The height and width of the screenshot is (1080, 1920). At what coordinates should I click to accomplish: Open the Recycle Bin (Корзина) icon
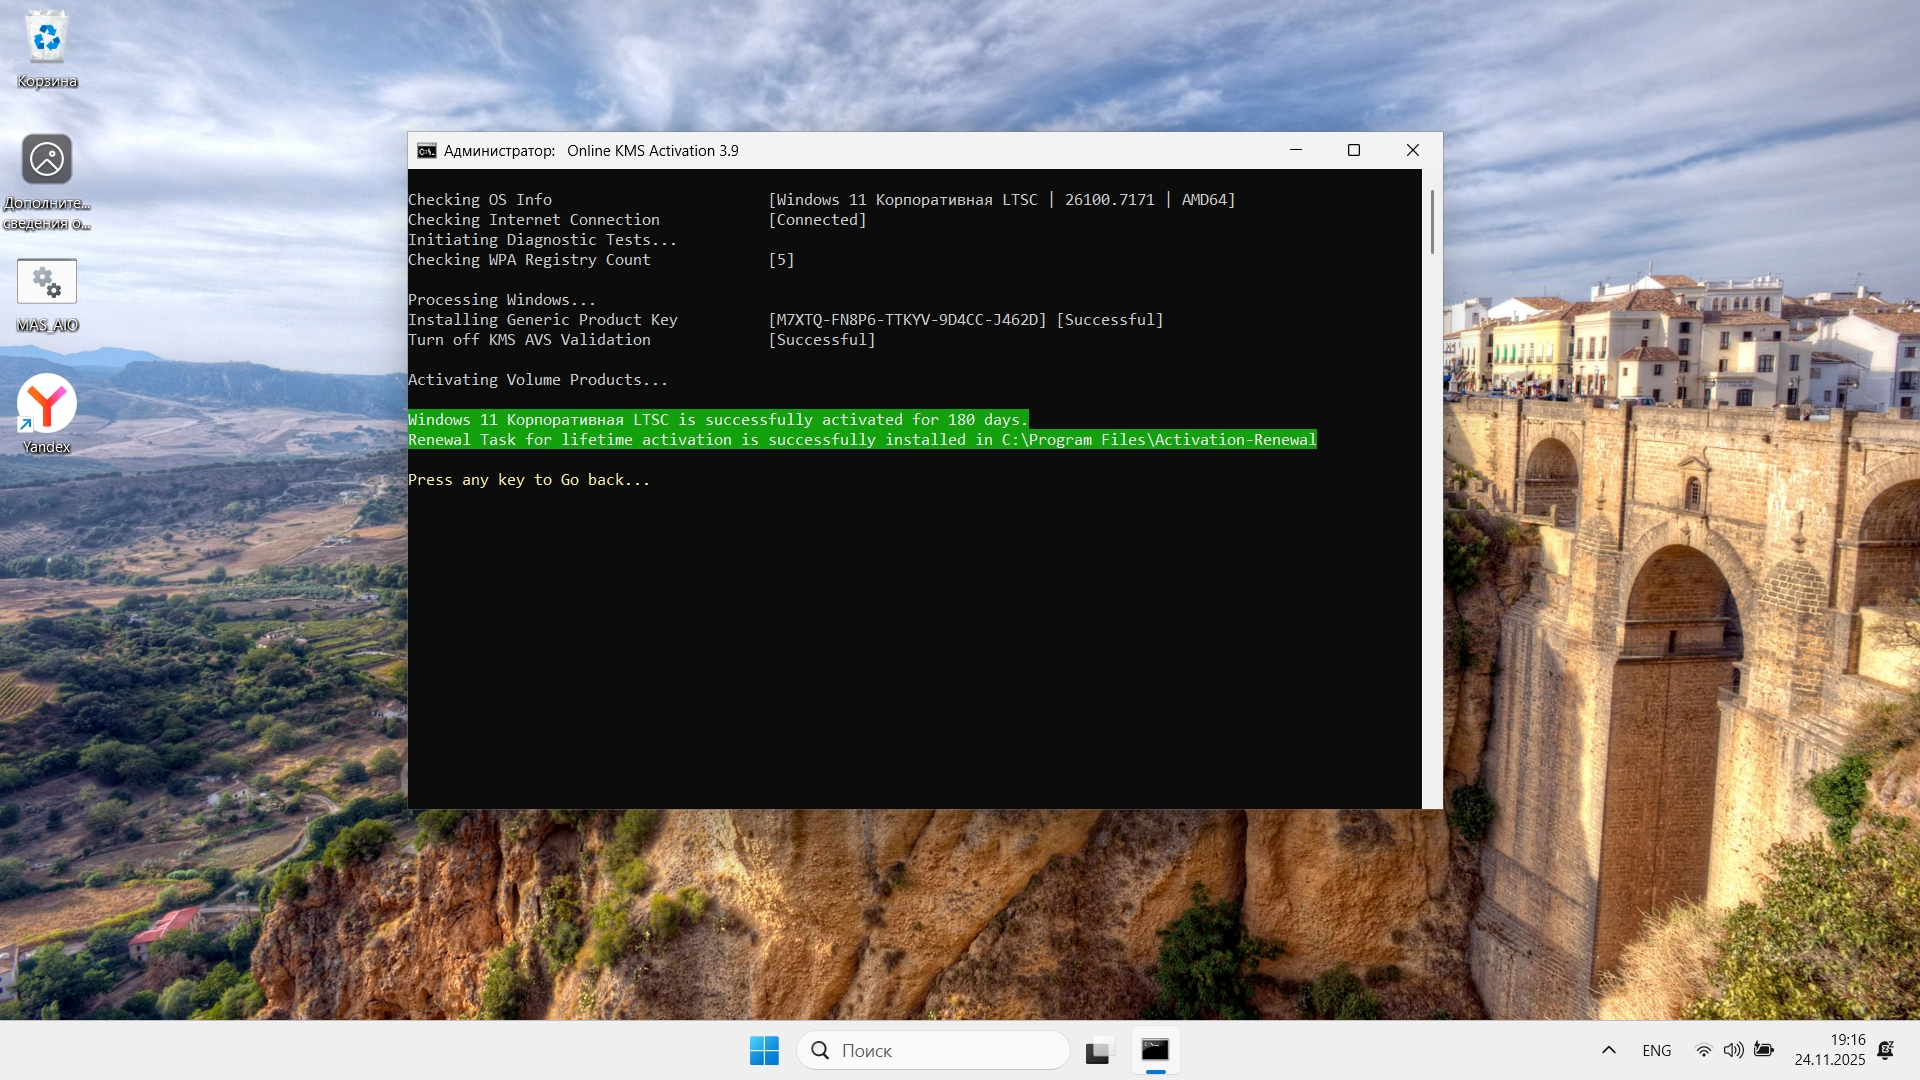pos(47,42)
